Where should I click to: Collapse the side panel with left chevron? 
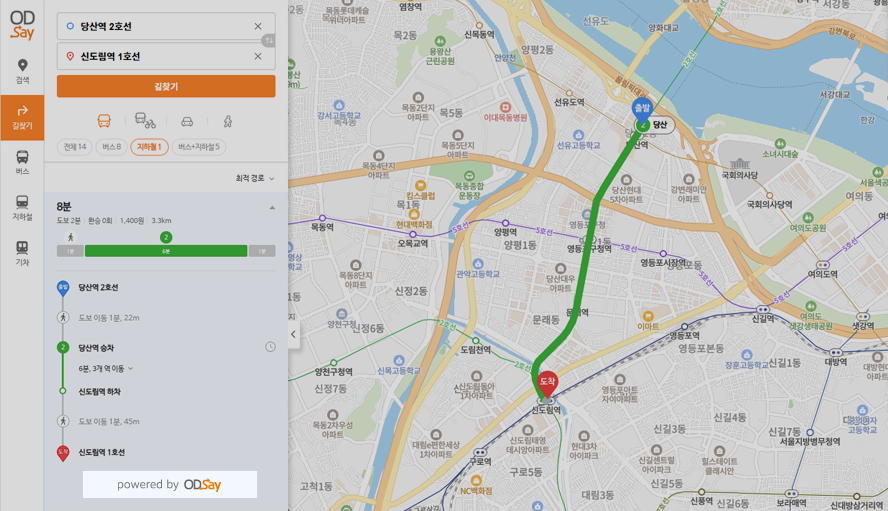tap(293, 334)
